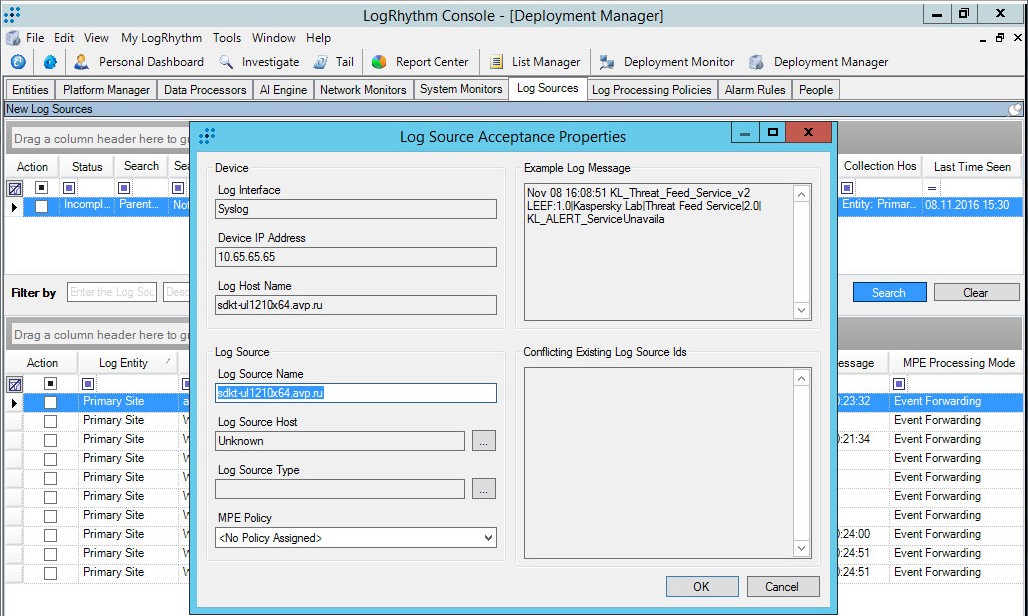Screen dimensions: 1028x616
Task: Click the List Manager icon
Action: pyautogui.click(x=496, y=61)
